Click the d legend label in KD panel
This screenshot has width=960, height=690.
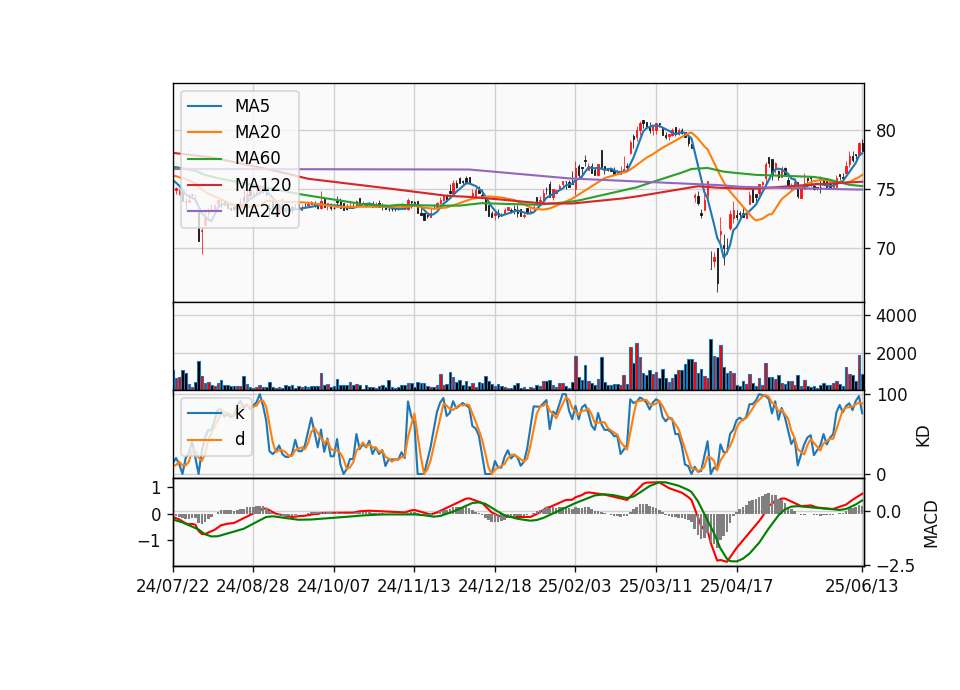[x=240, y=439]
